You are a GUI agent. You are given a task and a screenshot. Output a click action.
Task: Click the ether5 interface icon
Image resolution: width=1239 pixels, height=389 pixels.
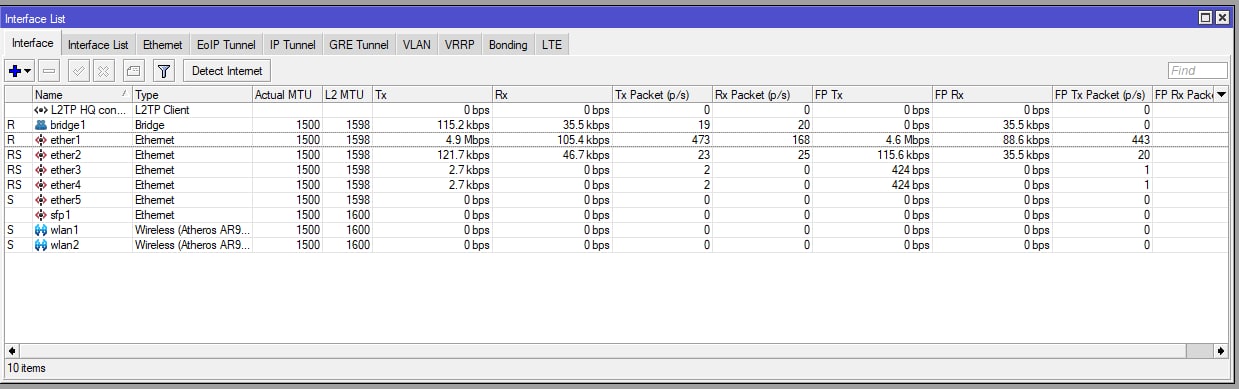pos(41,200)
